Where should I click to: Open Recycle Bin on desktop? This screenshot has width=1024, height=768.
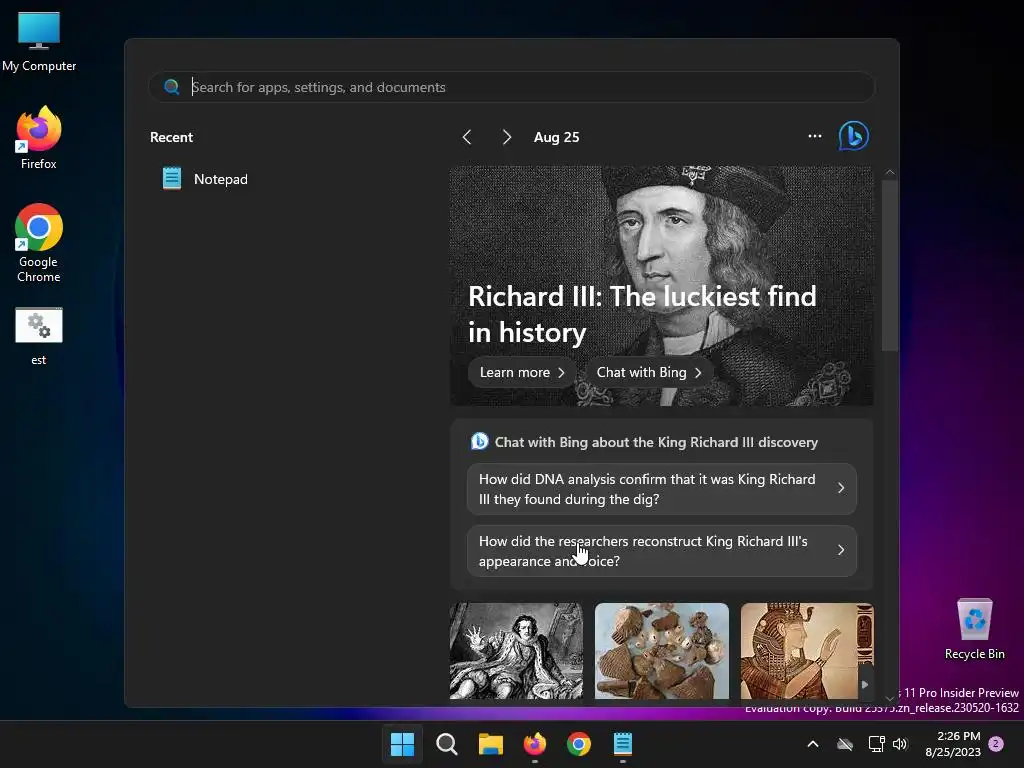[x=974, y=628]
